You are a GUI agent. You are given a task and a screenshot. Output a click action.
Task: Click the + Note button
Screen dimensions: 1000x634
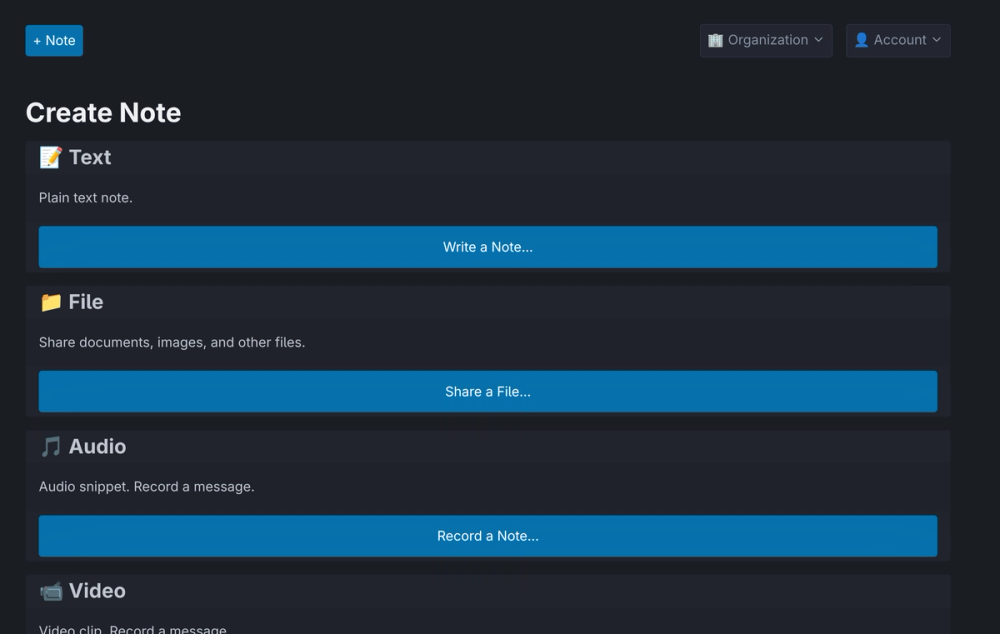[x=54, y=41]
